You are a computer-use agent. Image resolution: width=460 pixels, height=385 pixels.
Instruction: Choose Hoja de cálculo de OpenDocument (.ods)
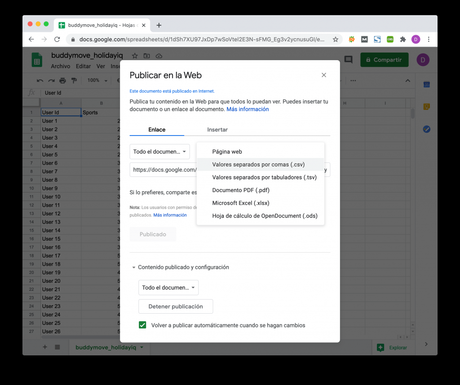pos(260,216)
